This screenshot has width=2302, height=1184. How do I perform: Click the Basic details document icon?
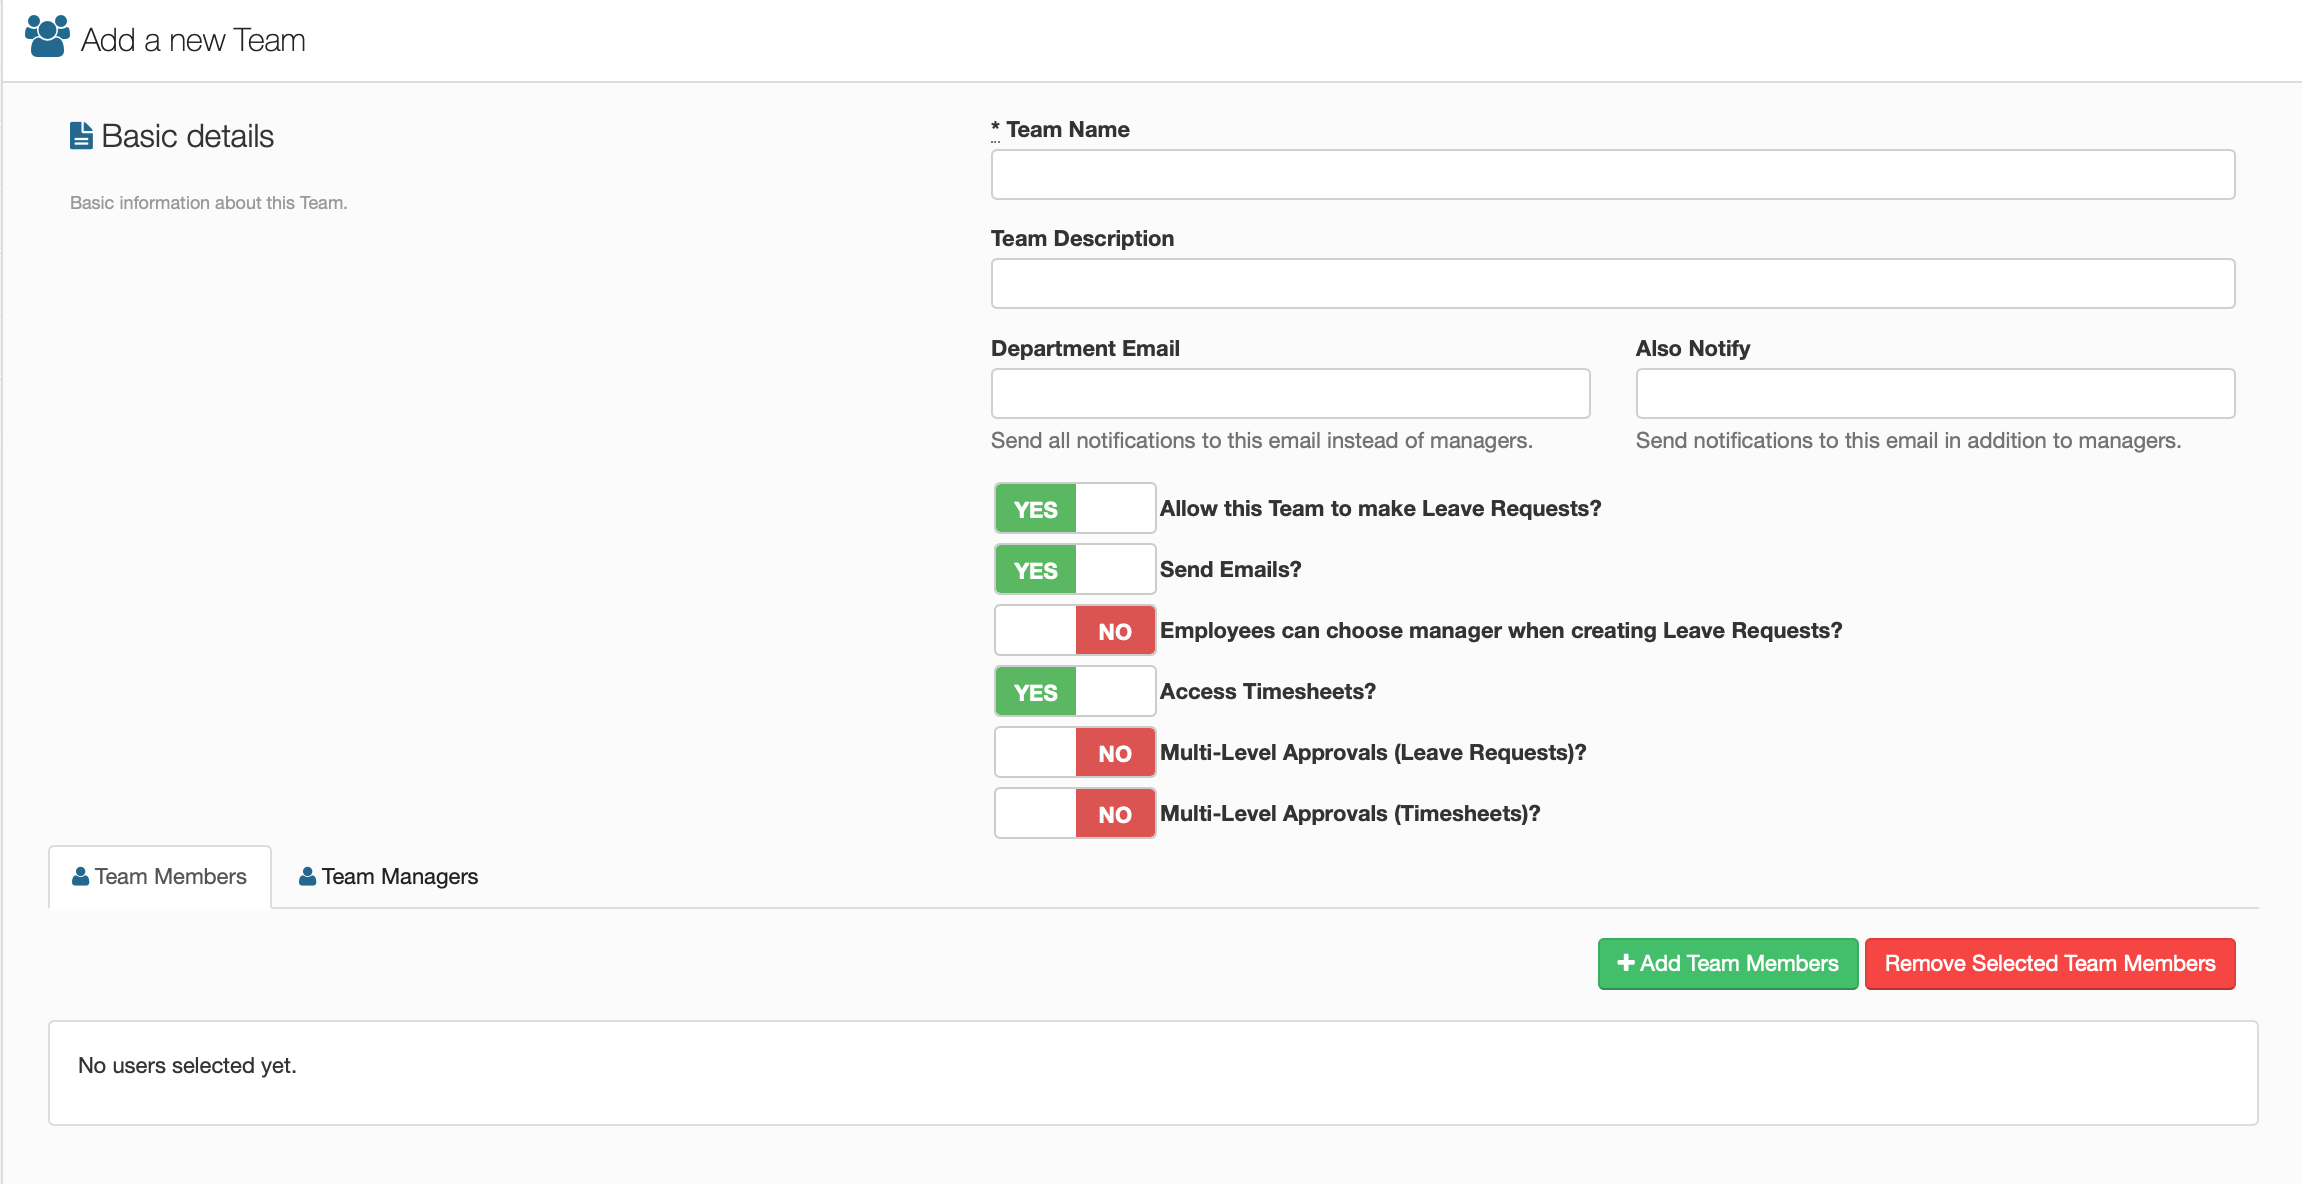tap(81, 136)
